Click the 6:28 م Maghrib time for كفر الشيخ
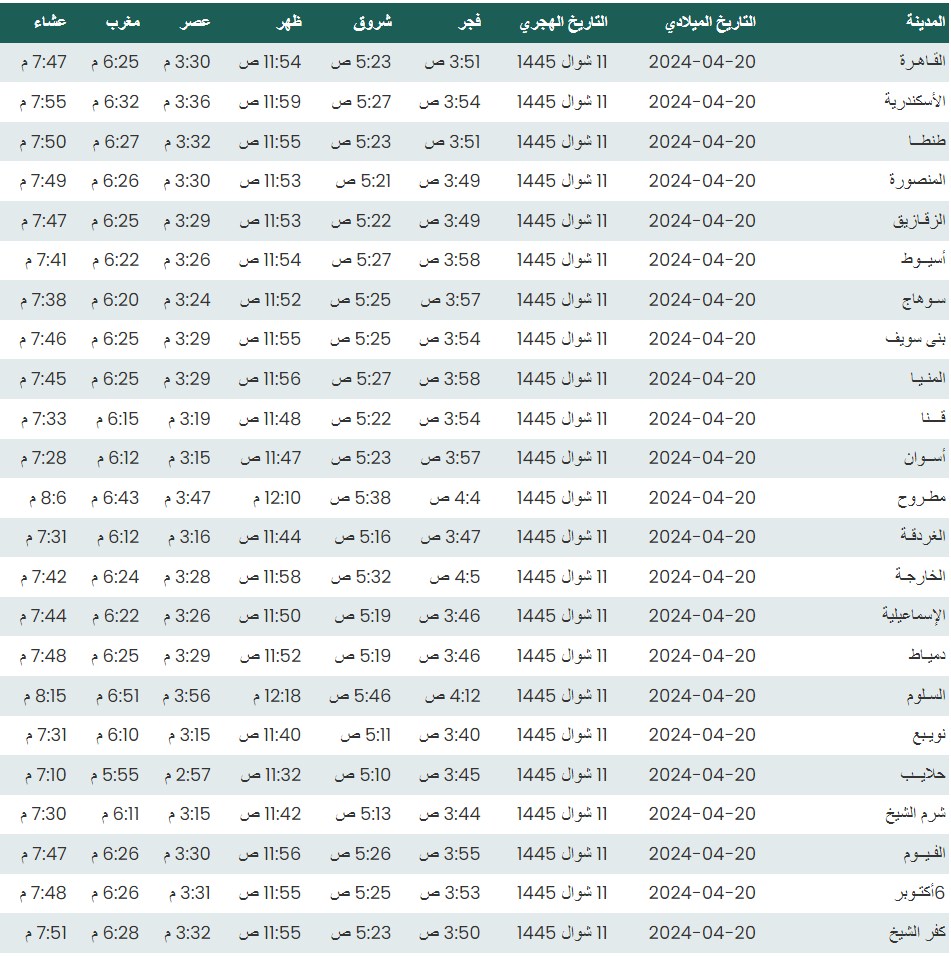 (115, 933)
